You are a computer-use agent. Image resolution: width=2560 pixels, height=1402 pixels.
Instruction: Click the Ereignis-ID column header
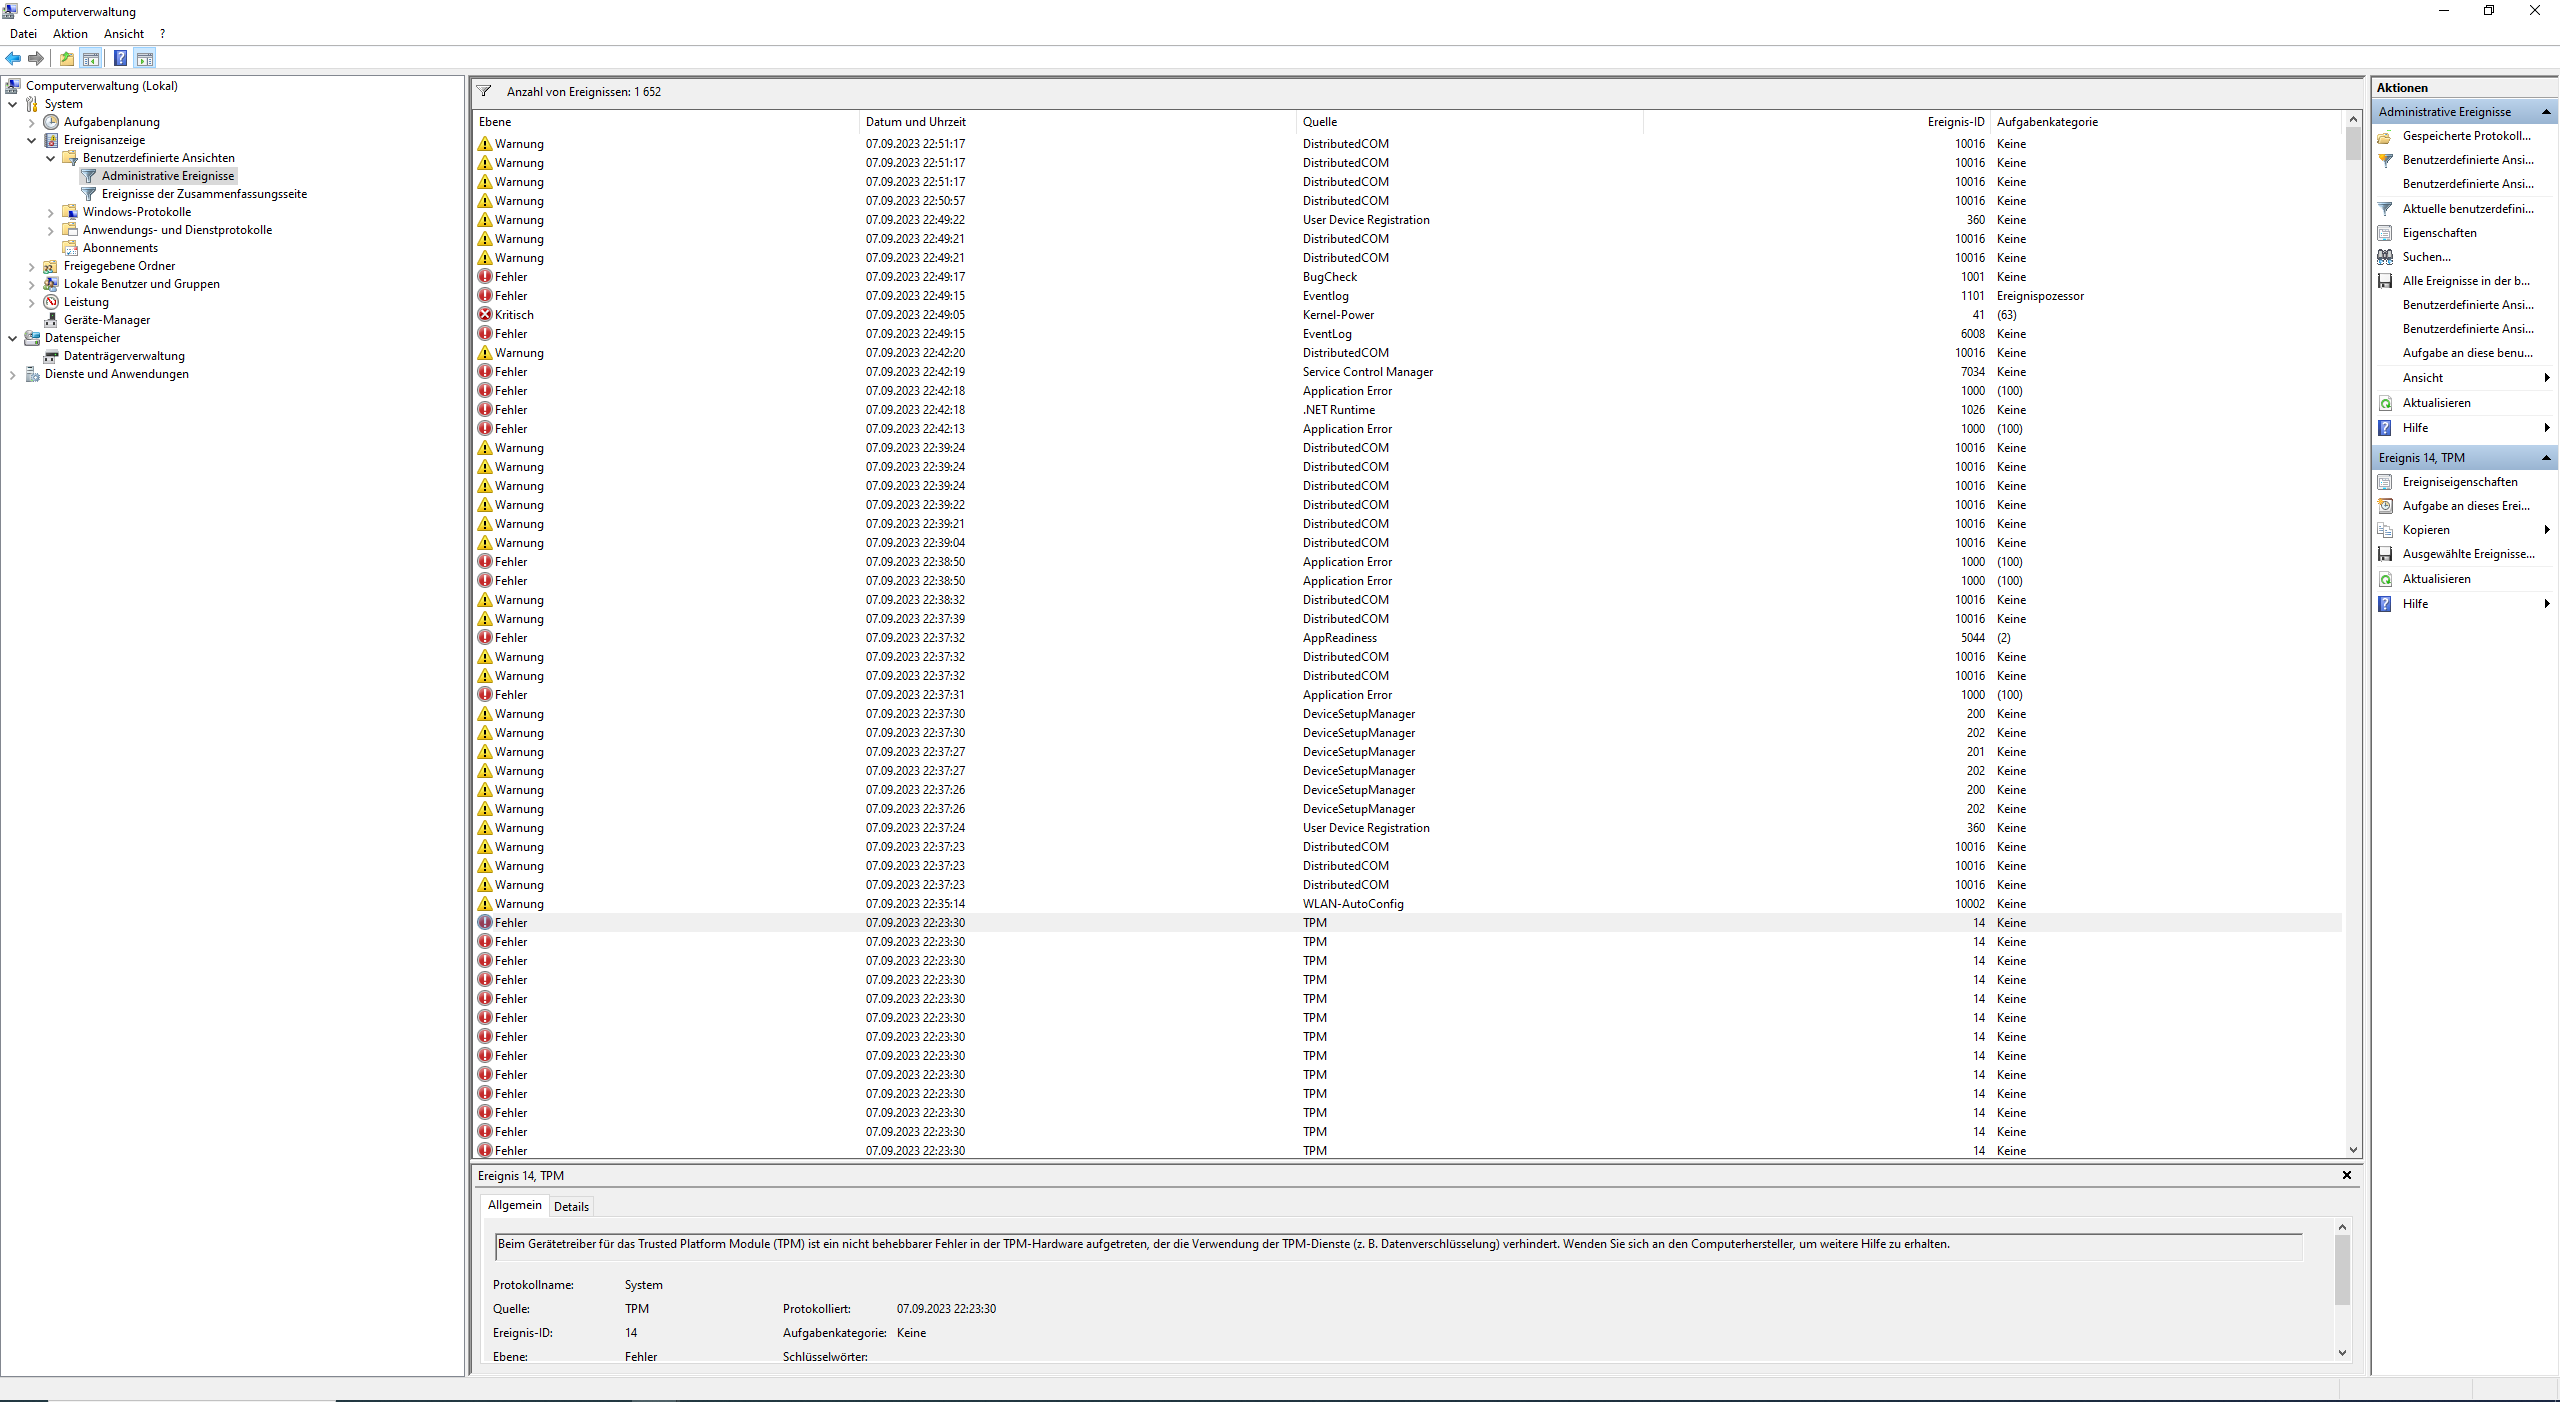1955,122
